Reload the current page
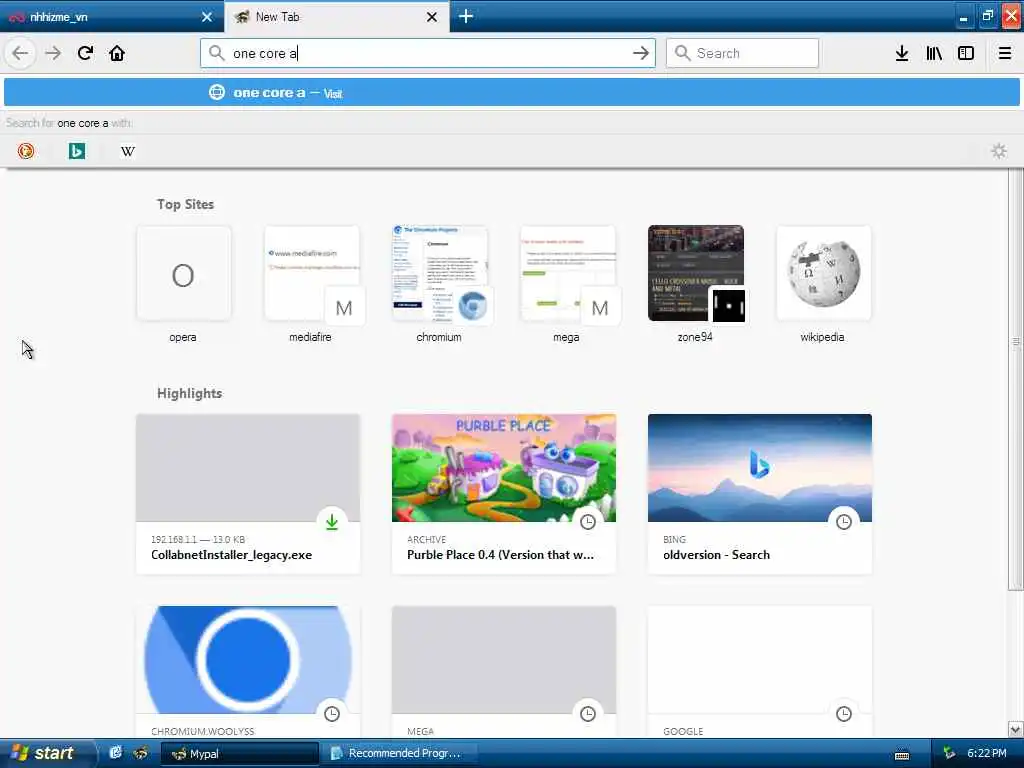1024x768 pixels. pos(86,53)
